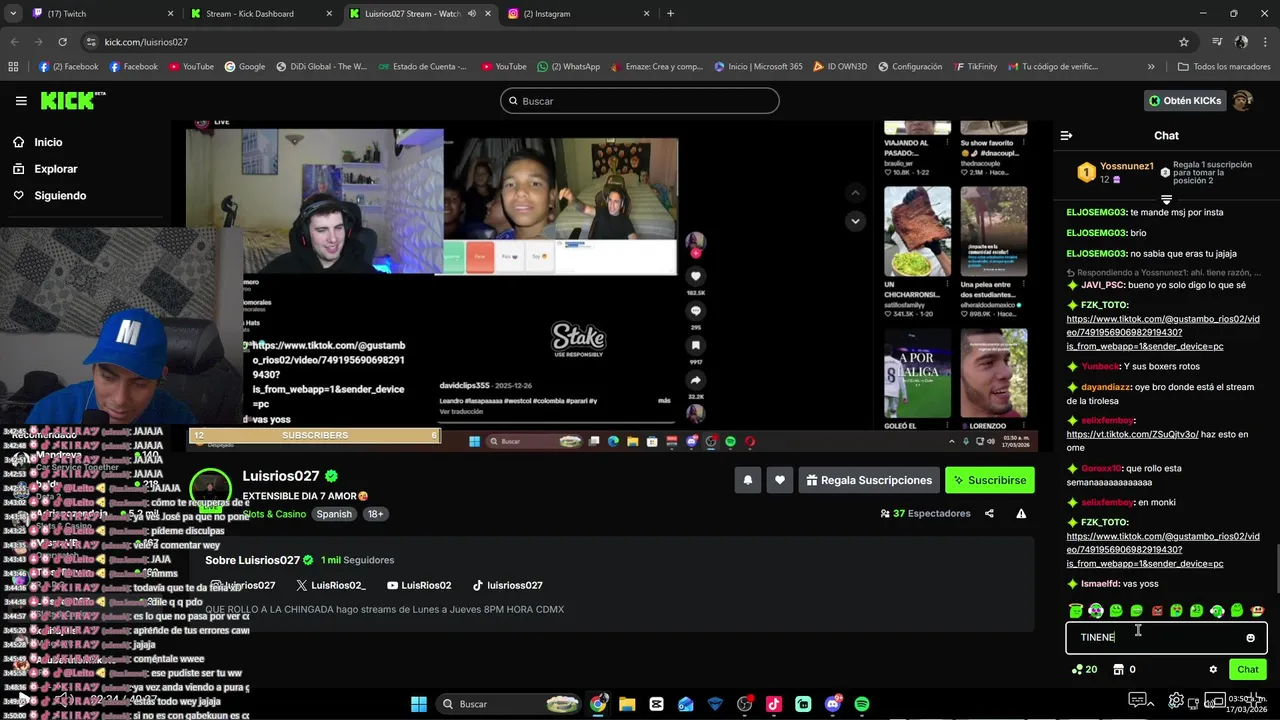Image resolution: width=1280 pixels, height=720 pixels.
Task: Go to Inicio in the sidebar
Action: tap(48, 142)
